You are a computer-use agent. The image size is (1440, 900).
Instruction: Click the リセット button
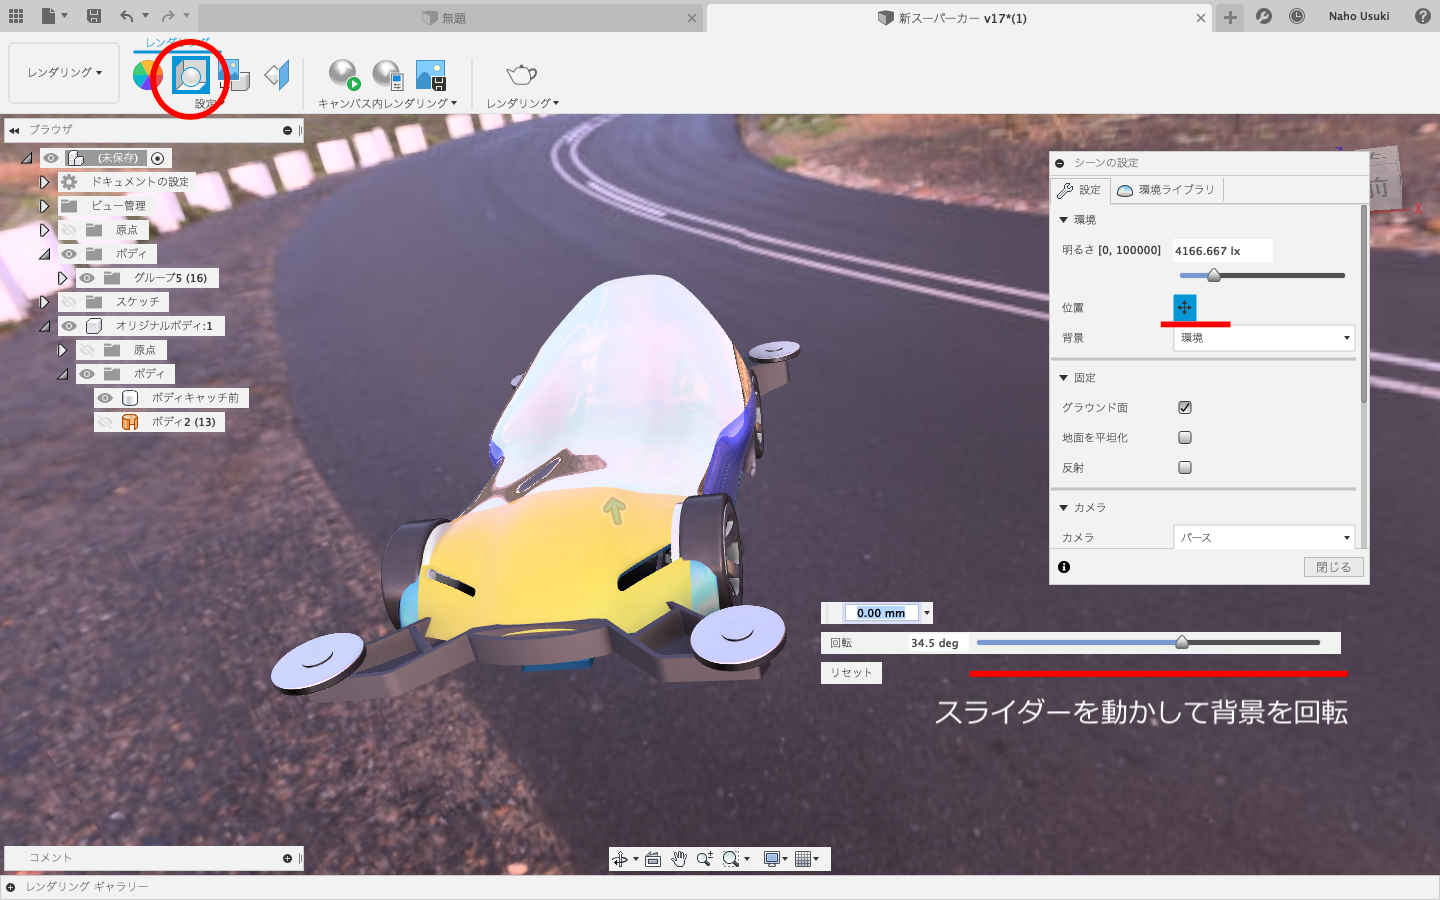click(x=850, y=672)
